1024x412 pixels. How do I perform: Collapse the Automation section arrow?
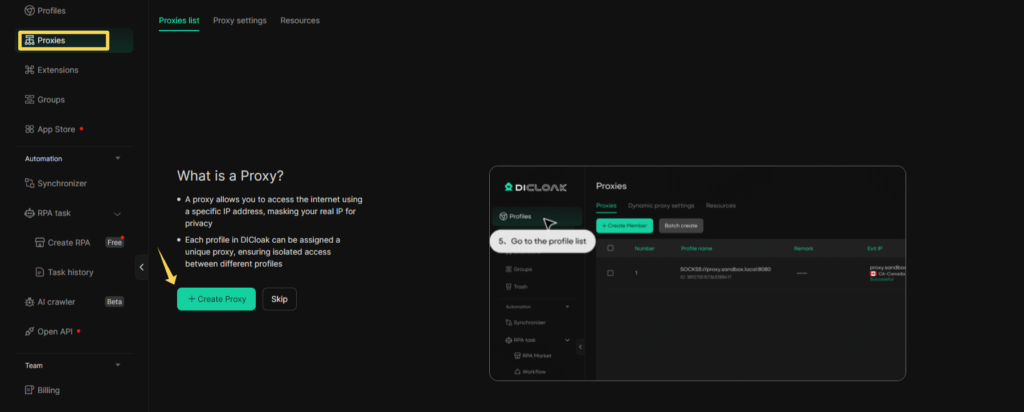click(x=118, y=158)
